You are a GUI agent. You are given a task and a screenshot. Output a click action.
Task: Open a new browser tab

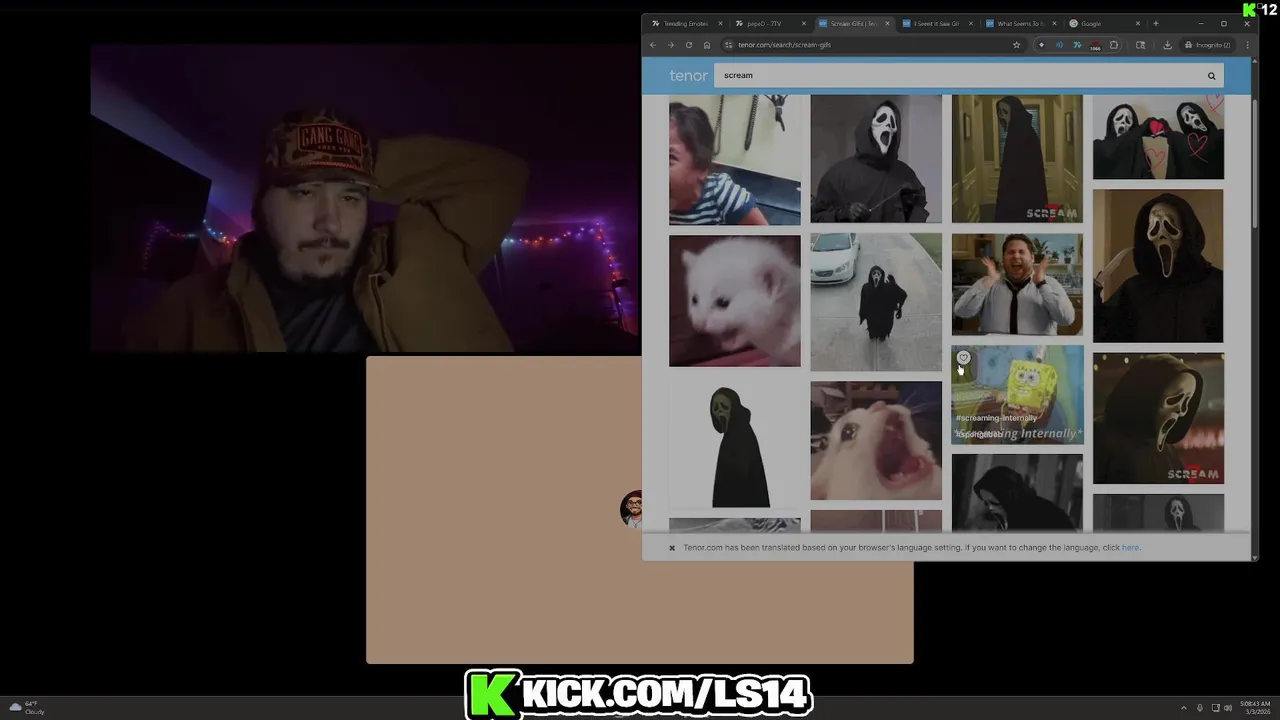pyautogui.click(x=1156, y=23)
